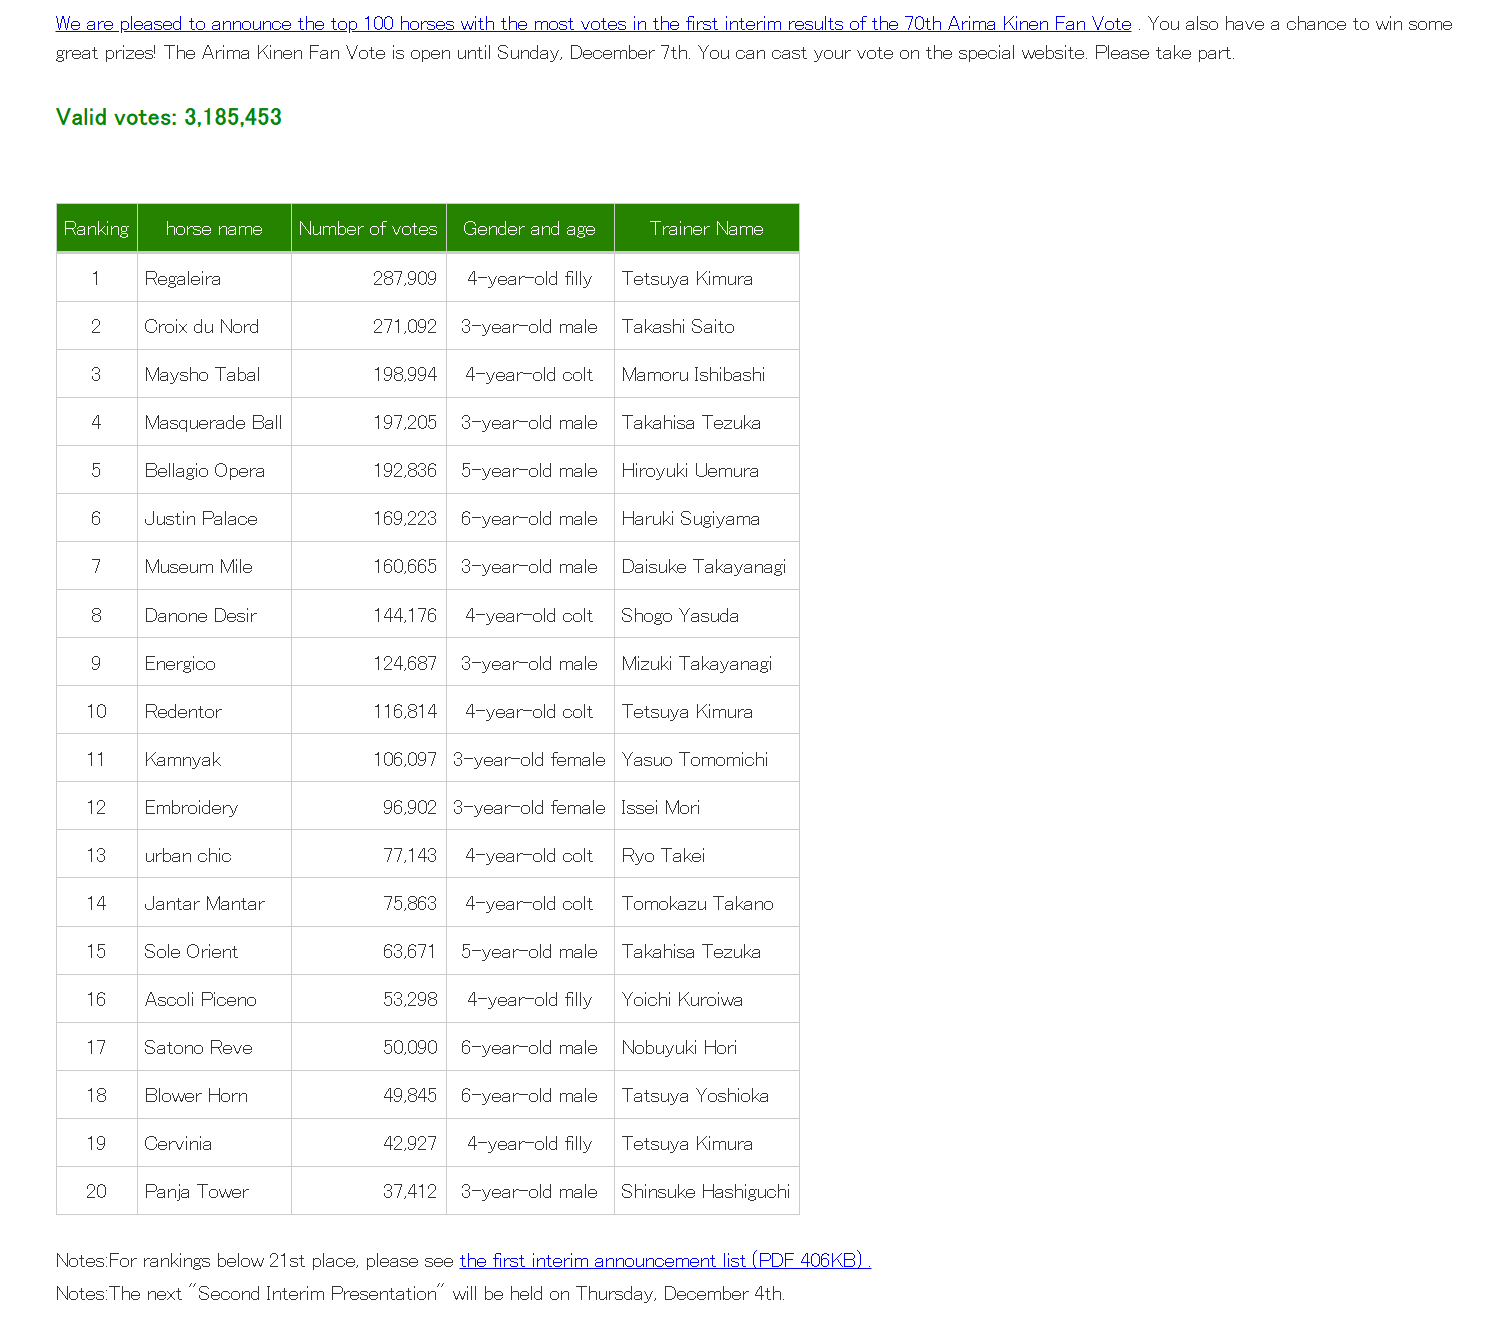The width and height of the screenshot is (1501, 1318).
Task: Click vote count 116,814
Action: pyautogui.click(x=405, y=711)
